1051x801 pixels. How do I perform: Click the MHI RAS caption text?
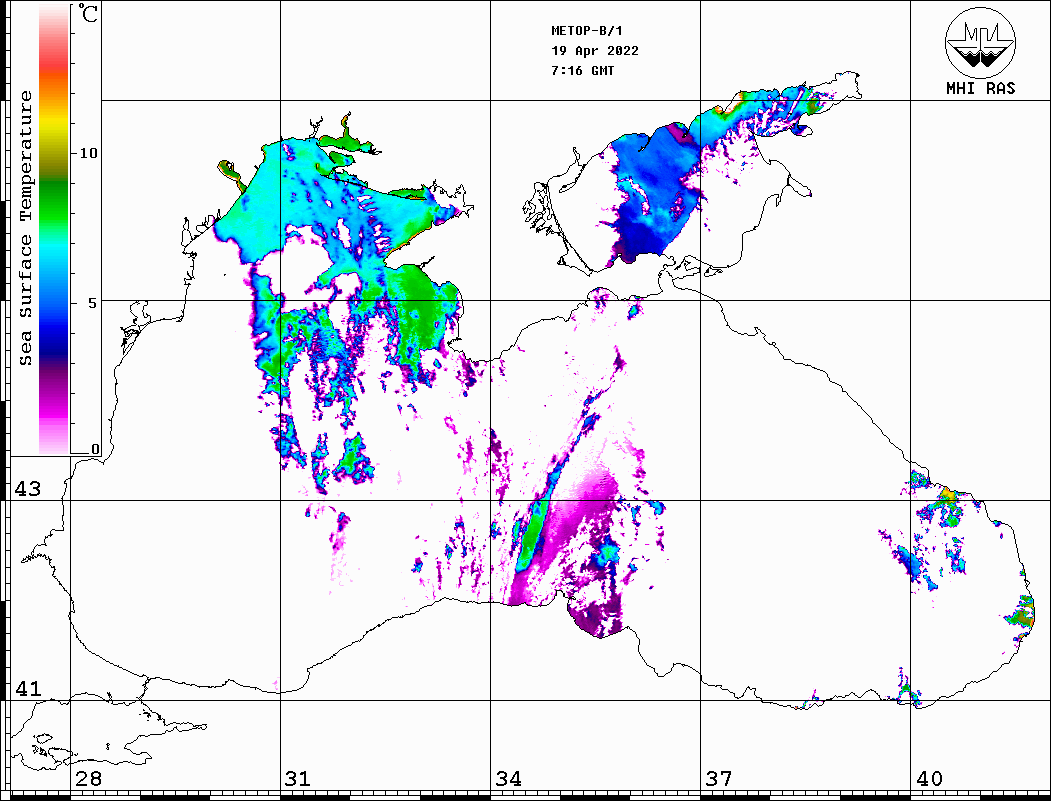(981, 88)
